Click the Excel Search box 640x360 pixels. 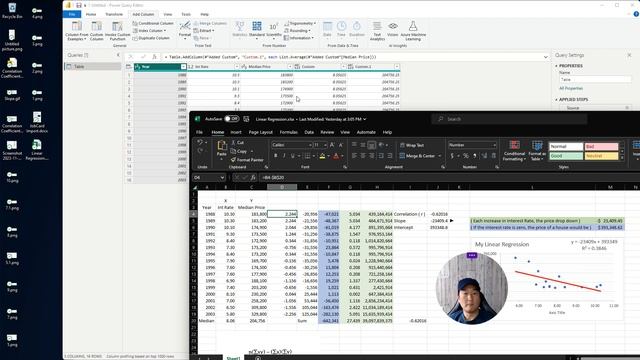[509, 119]
